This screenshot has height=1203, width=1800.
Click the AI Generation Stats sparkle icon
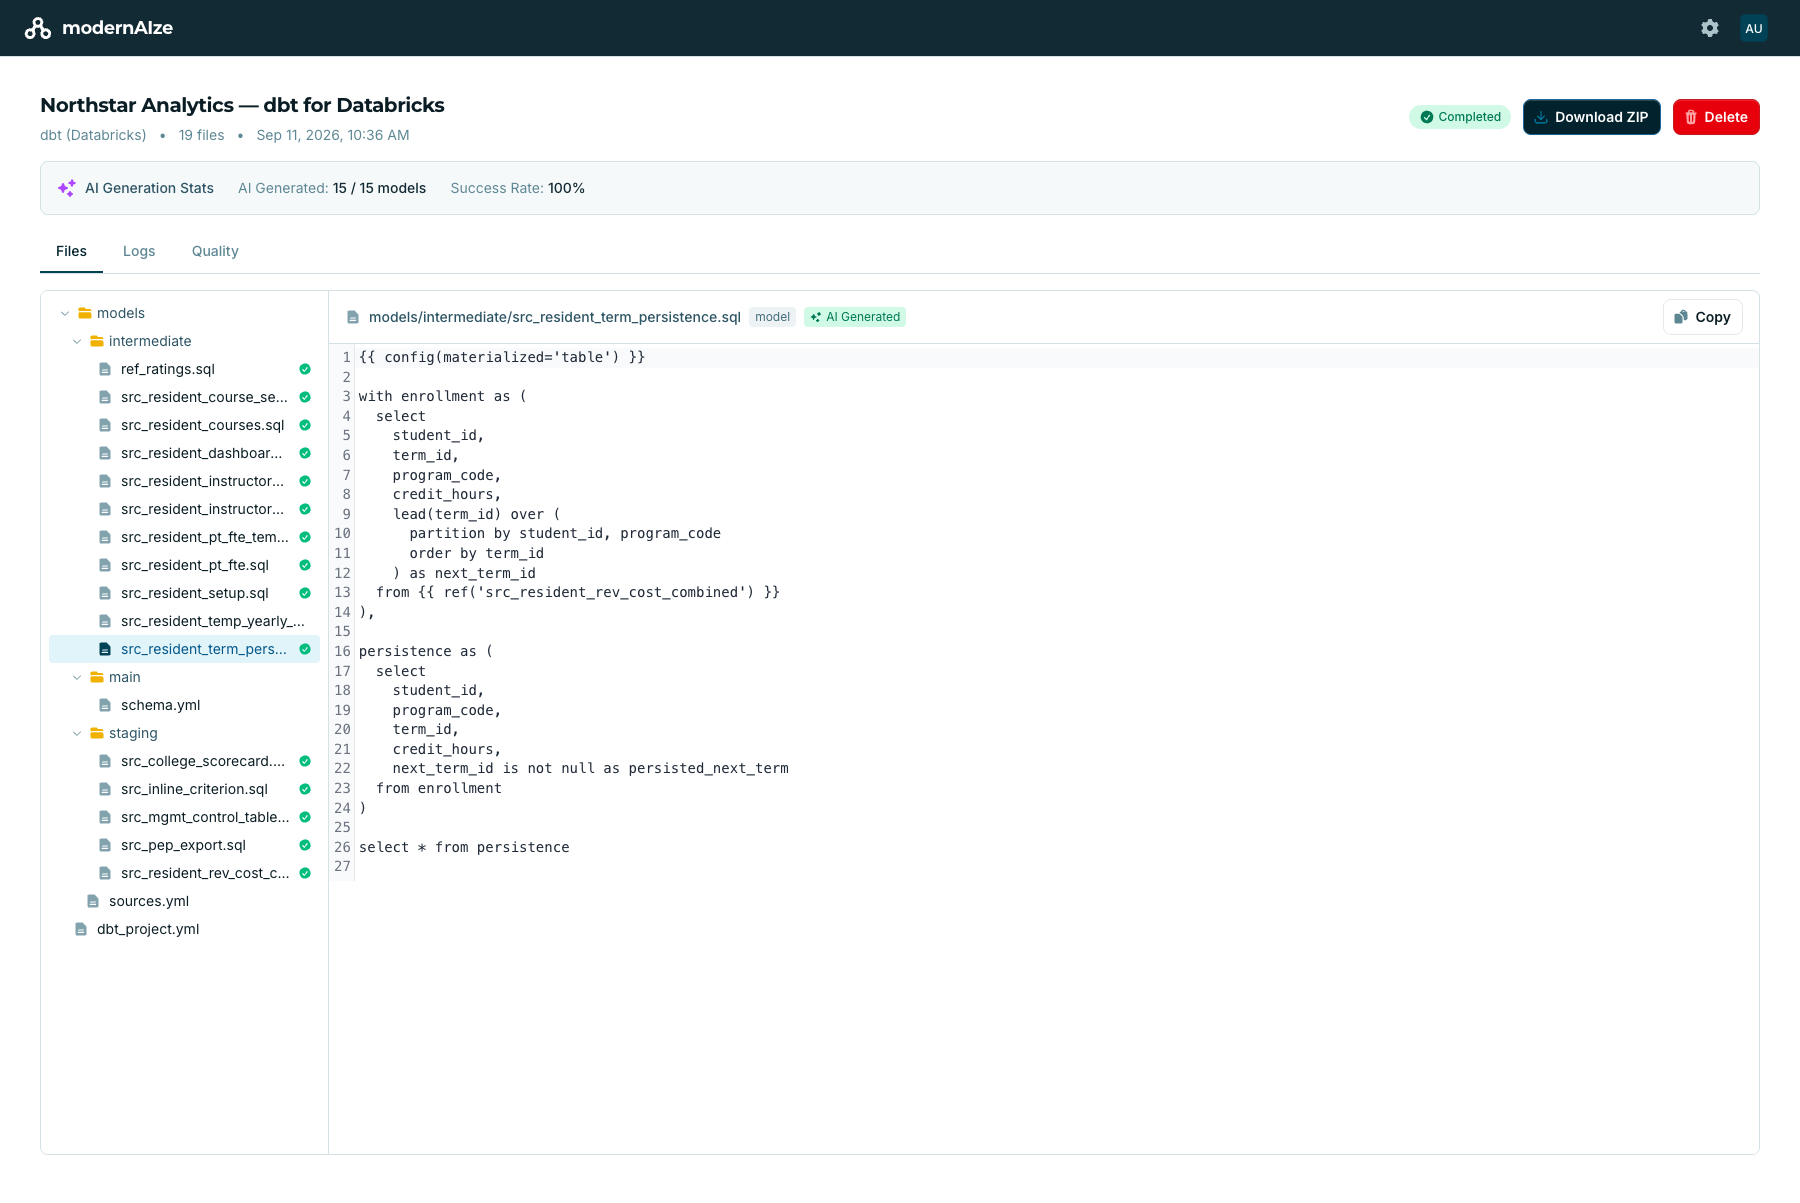pyautogui.click(x=67, y=188)
